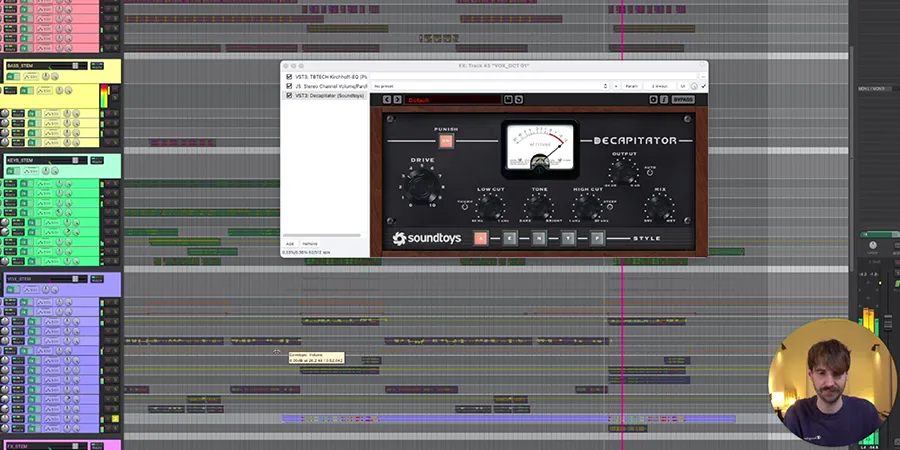This screenshot has height=450, width=900.
Task: Click the Add button in FX window
Action: 290,244
